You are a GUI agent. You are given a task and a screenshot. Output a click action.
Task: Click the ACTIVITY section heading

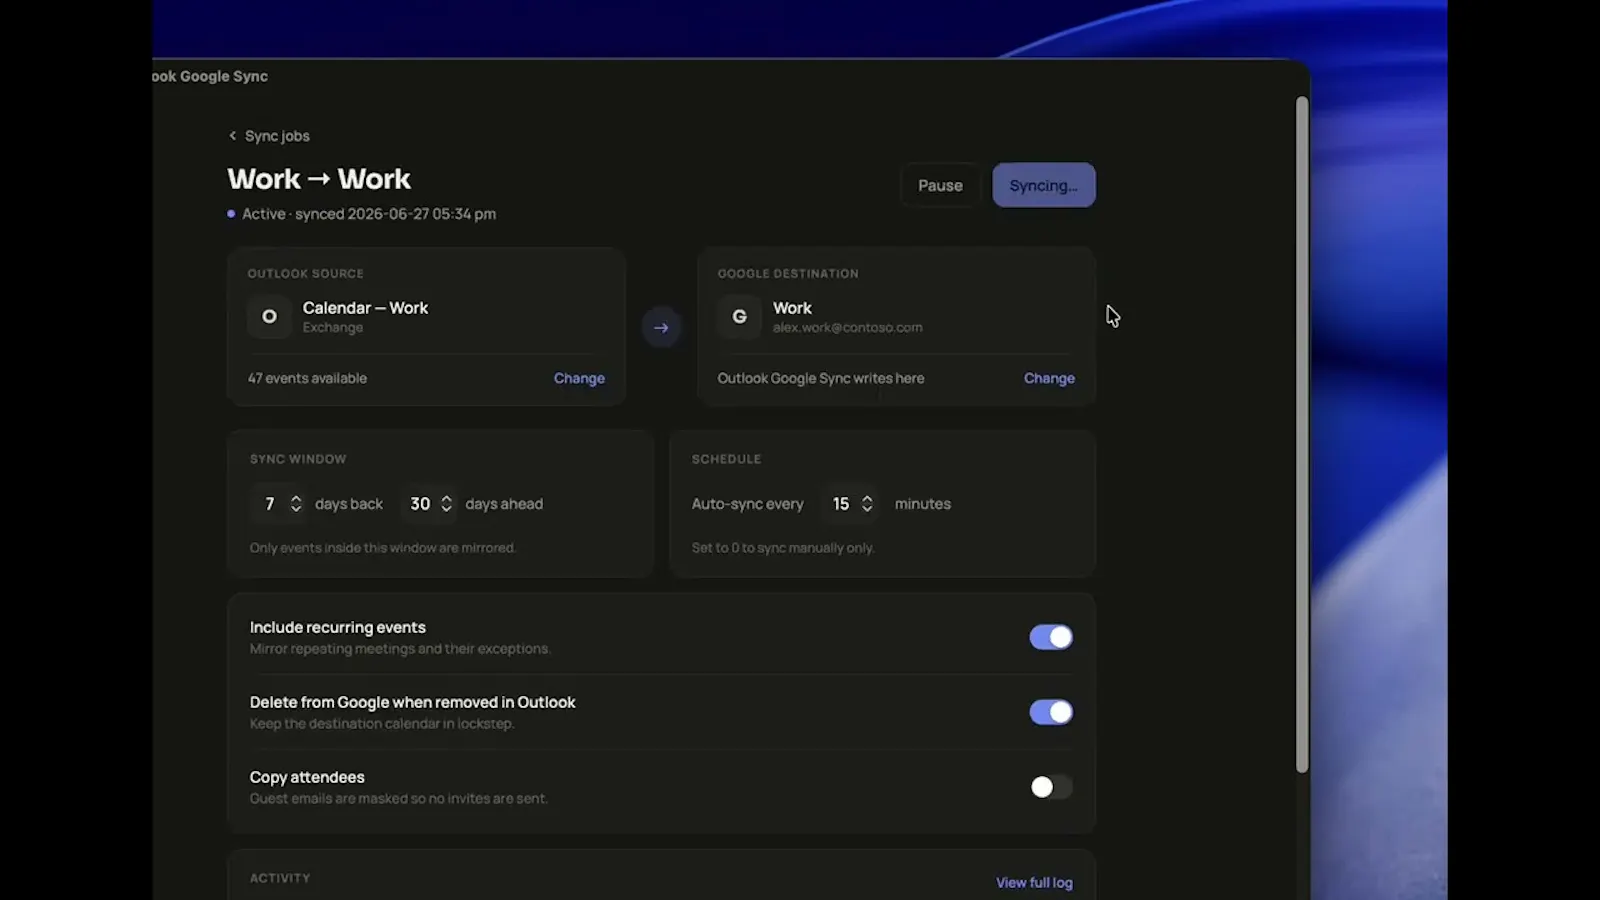pyautogui.click(x=280, y=878)
